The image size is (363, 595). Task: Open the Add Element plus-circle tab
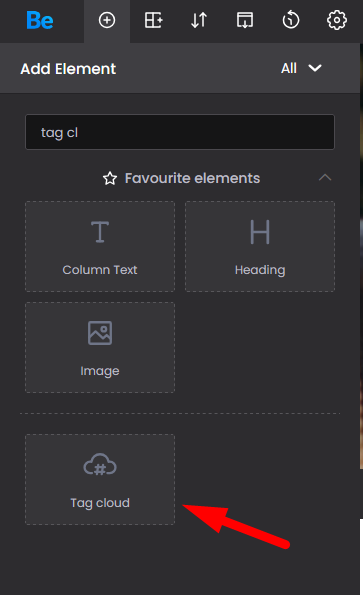[x=107, y=20]
